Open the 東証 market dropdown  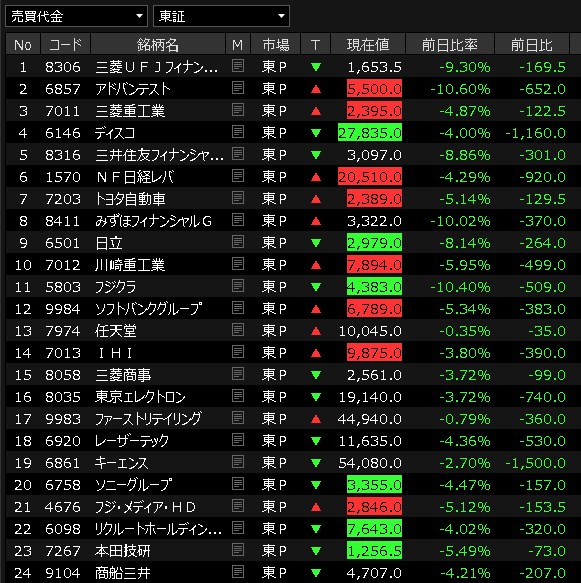[x=221, y=16]
